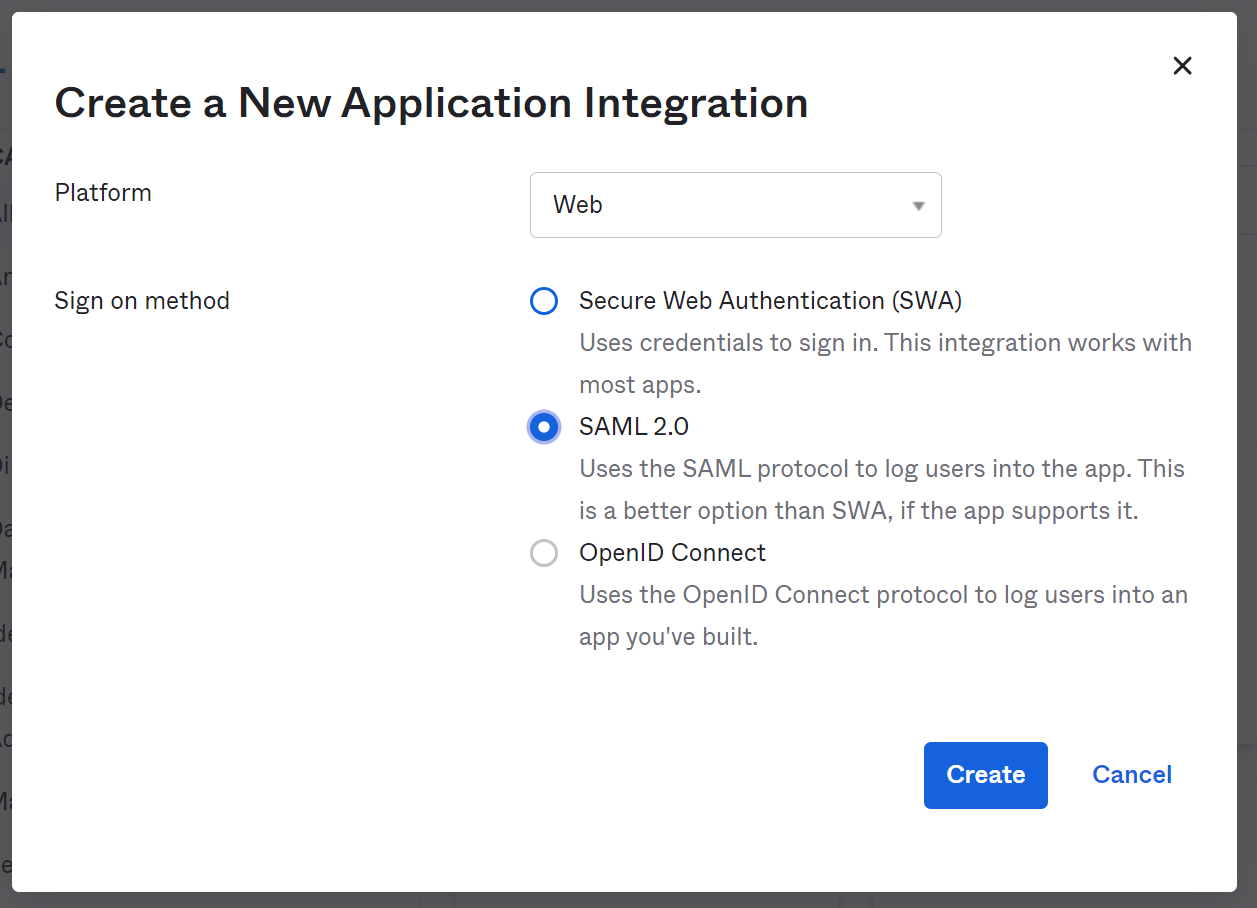The width and height of the screenshot is (1257, 908).
Task: Click the SAML 2.0 label text
Action: tap(634, 426)
